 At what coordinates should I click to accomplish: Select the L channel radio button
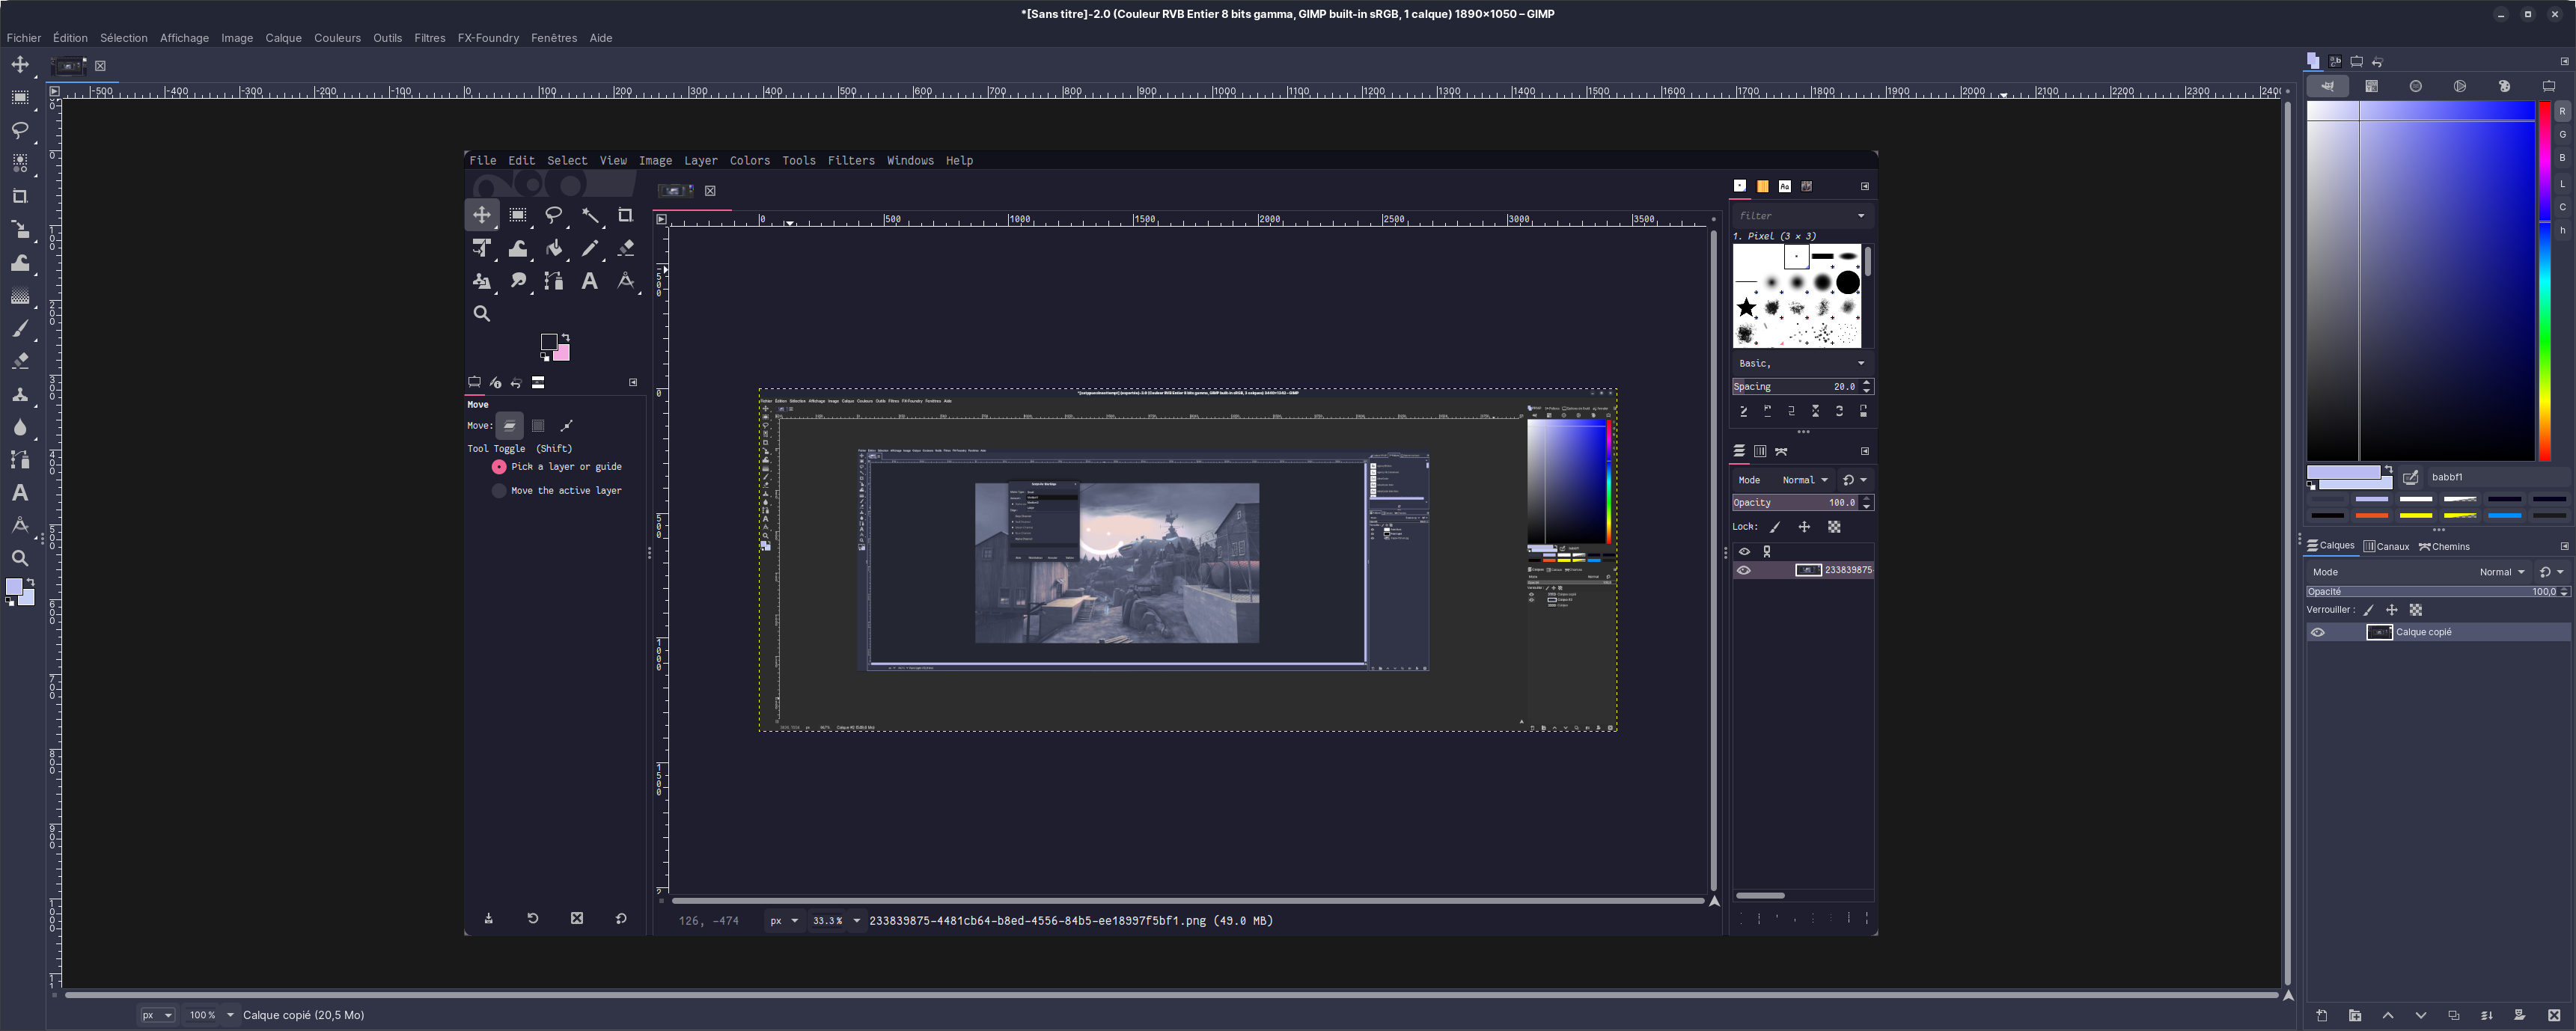2562,183
